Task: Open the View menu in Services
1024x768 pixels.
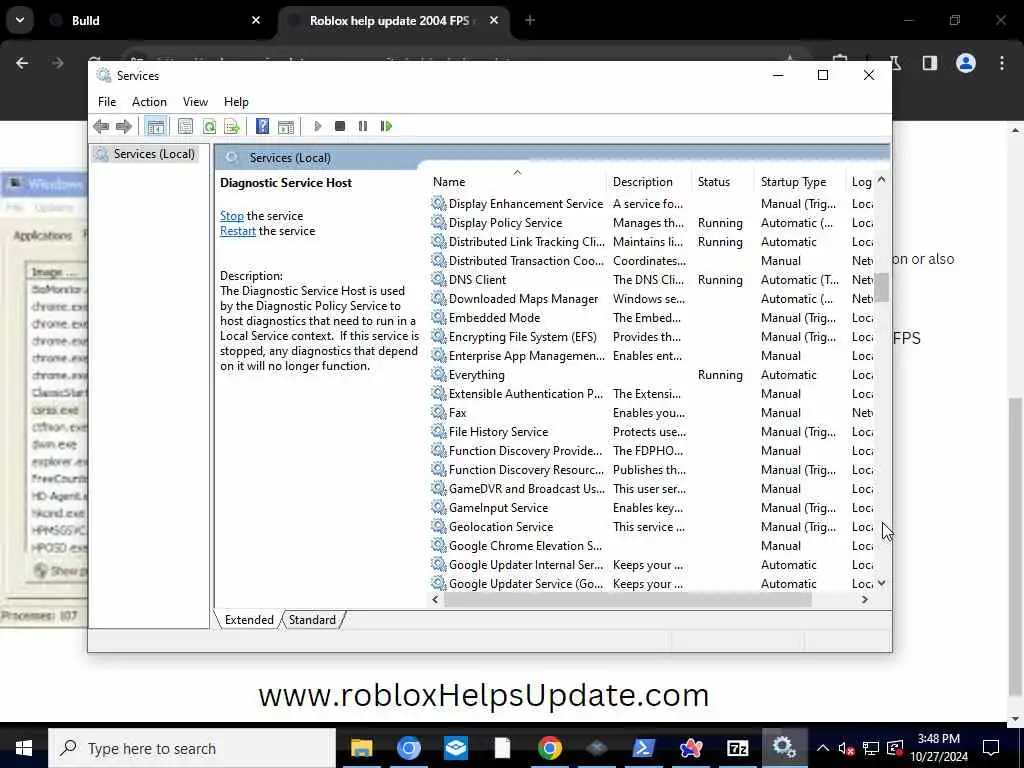Action: point(195,102)
